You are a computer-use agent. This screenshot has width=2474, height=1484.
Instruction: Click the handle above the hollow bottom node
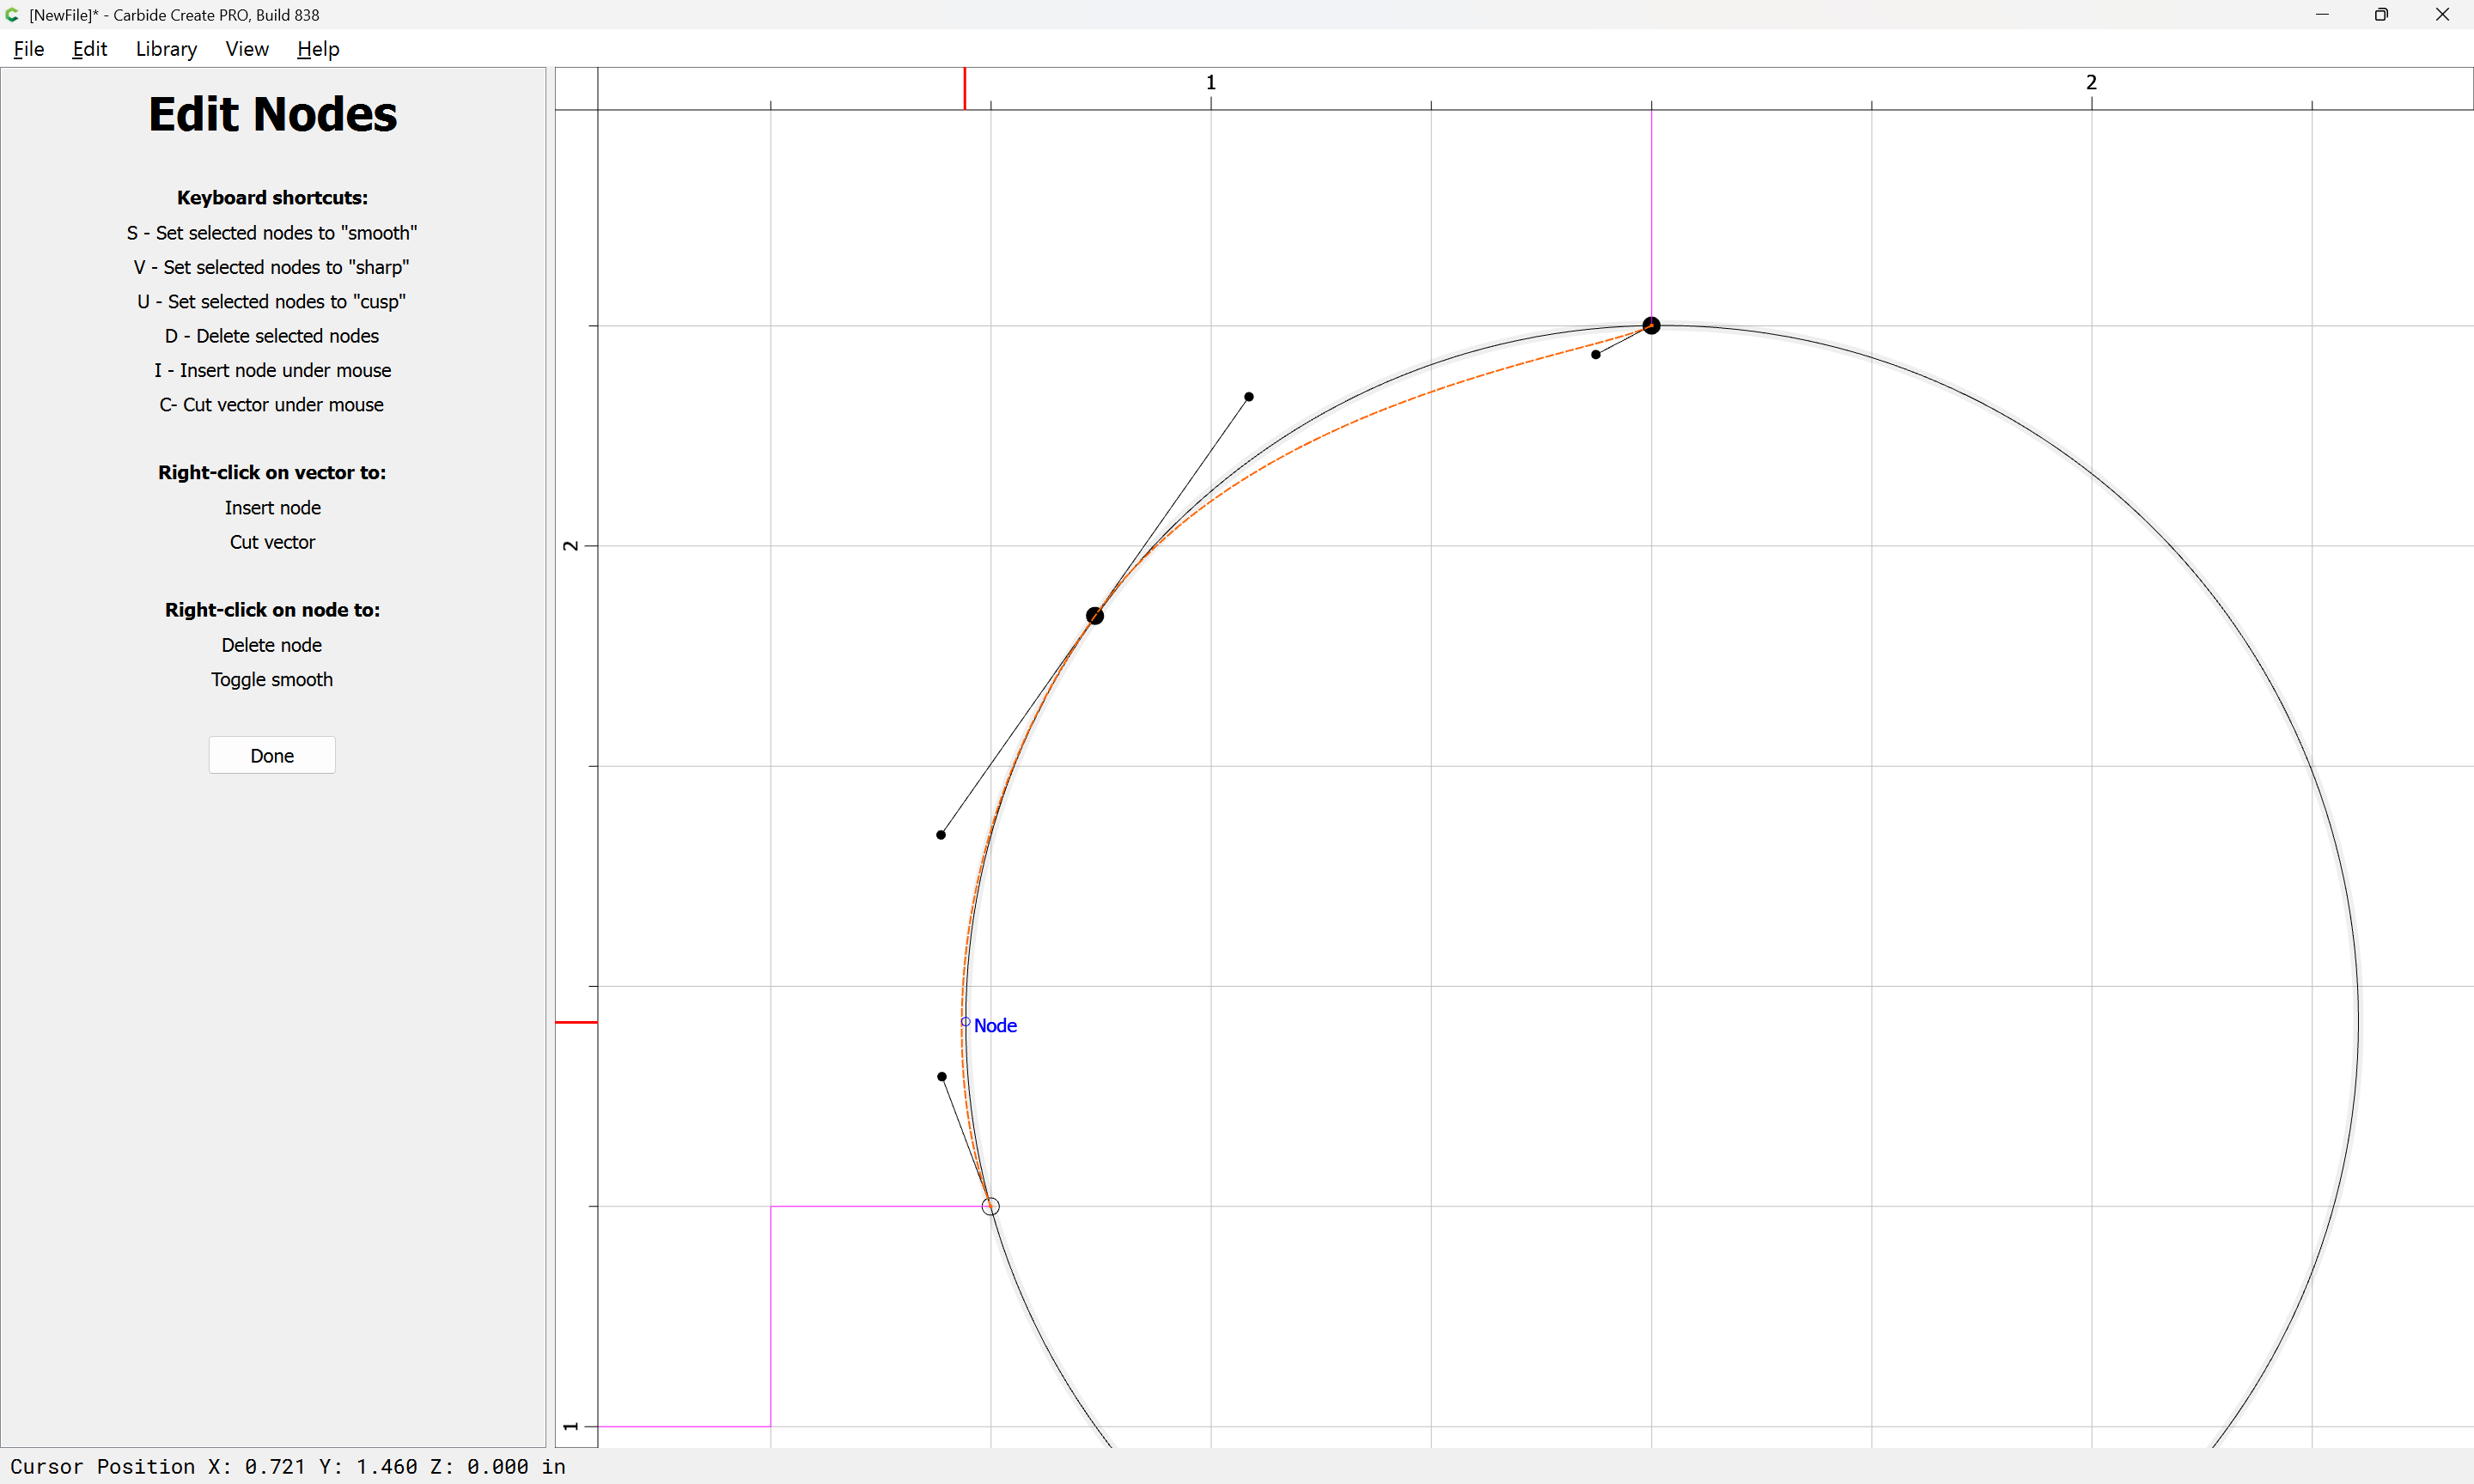[x=942, y=1077]
